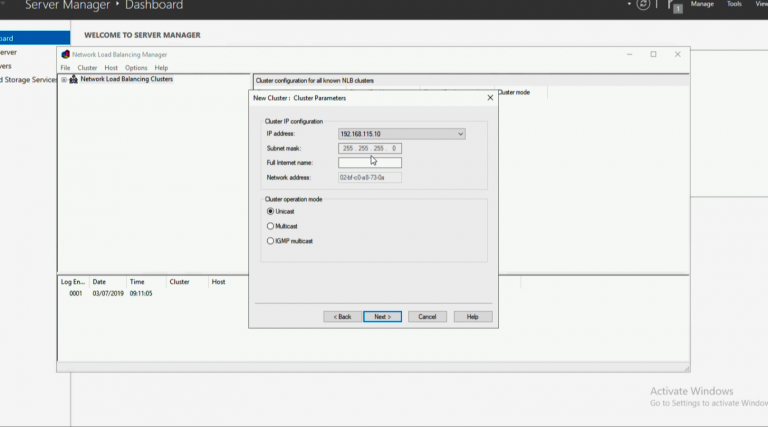Open the File menu in NLB Manager
768x427 pixels.
[65, 68]
